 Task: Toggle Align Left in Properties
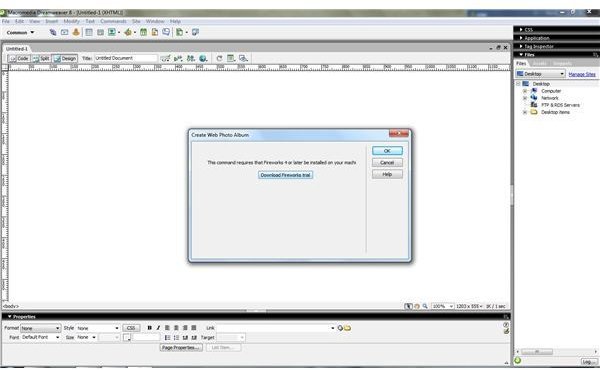167,328
